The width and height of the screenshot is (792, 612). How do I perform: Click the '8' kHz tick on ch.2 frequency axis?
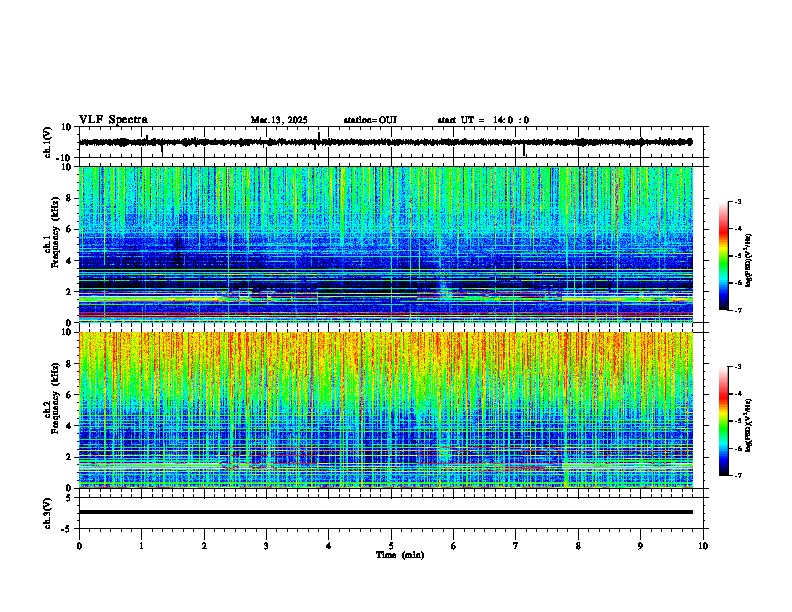pyautogui.click(x=69, y=364)
